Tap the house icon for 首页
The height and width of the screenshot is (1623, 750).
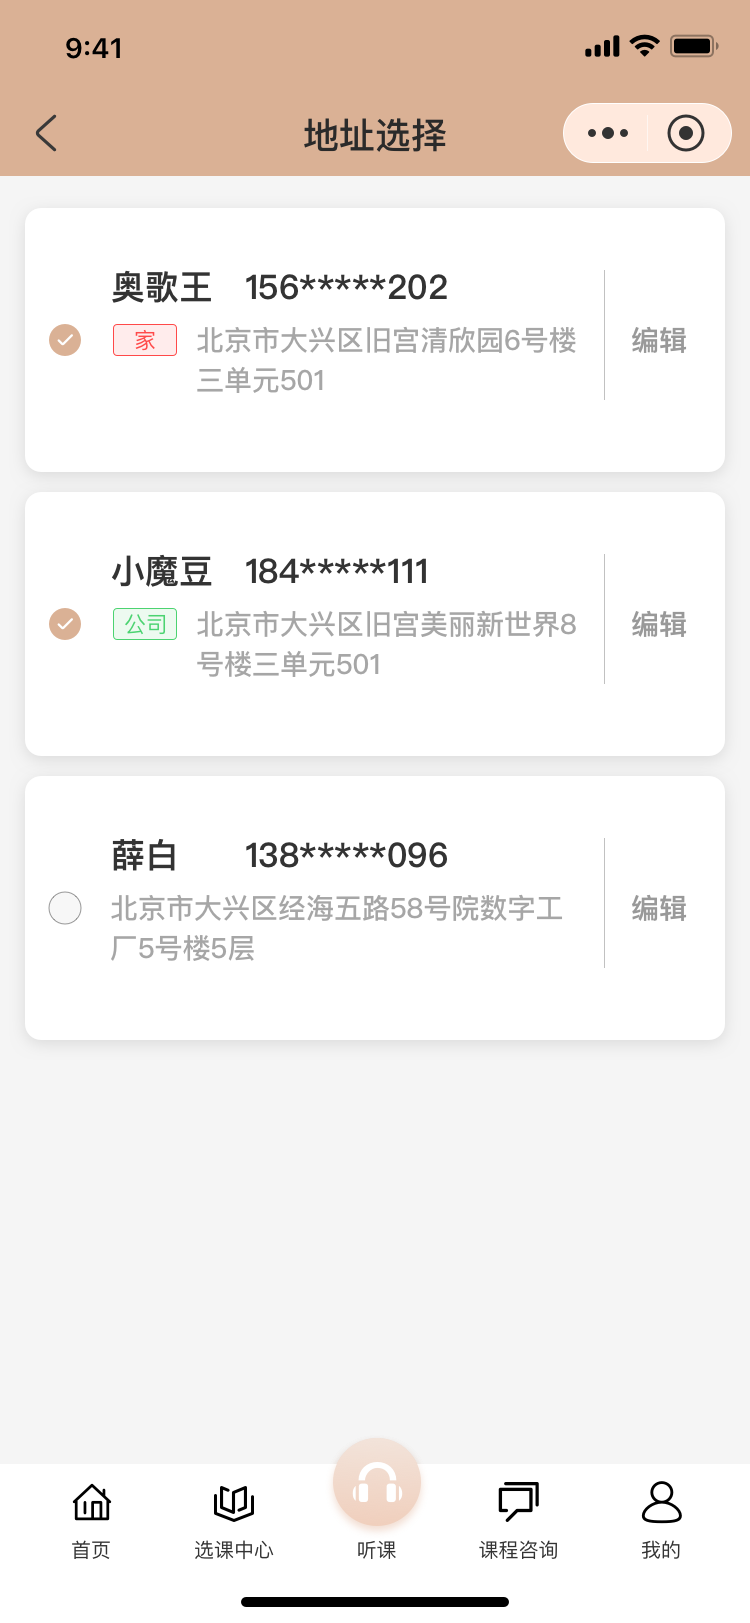click(x=92, y=1502)
